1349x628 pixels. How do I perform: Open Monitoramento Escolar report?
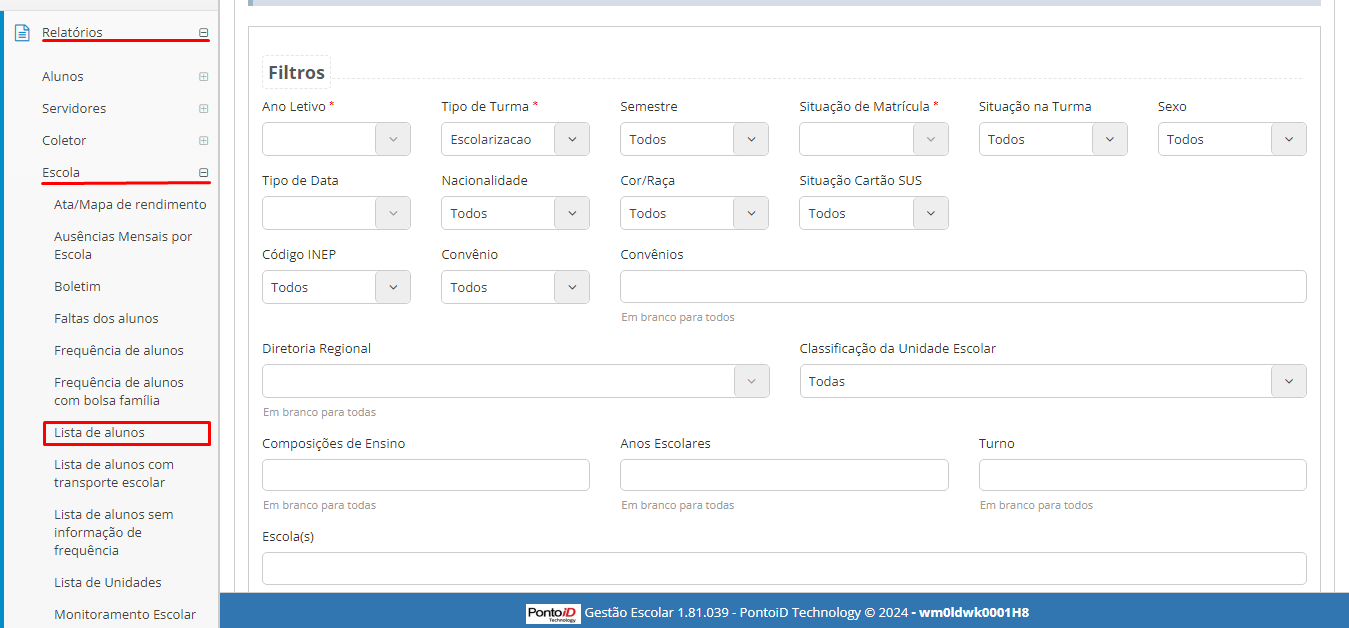[x=125, y=615]
